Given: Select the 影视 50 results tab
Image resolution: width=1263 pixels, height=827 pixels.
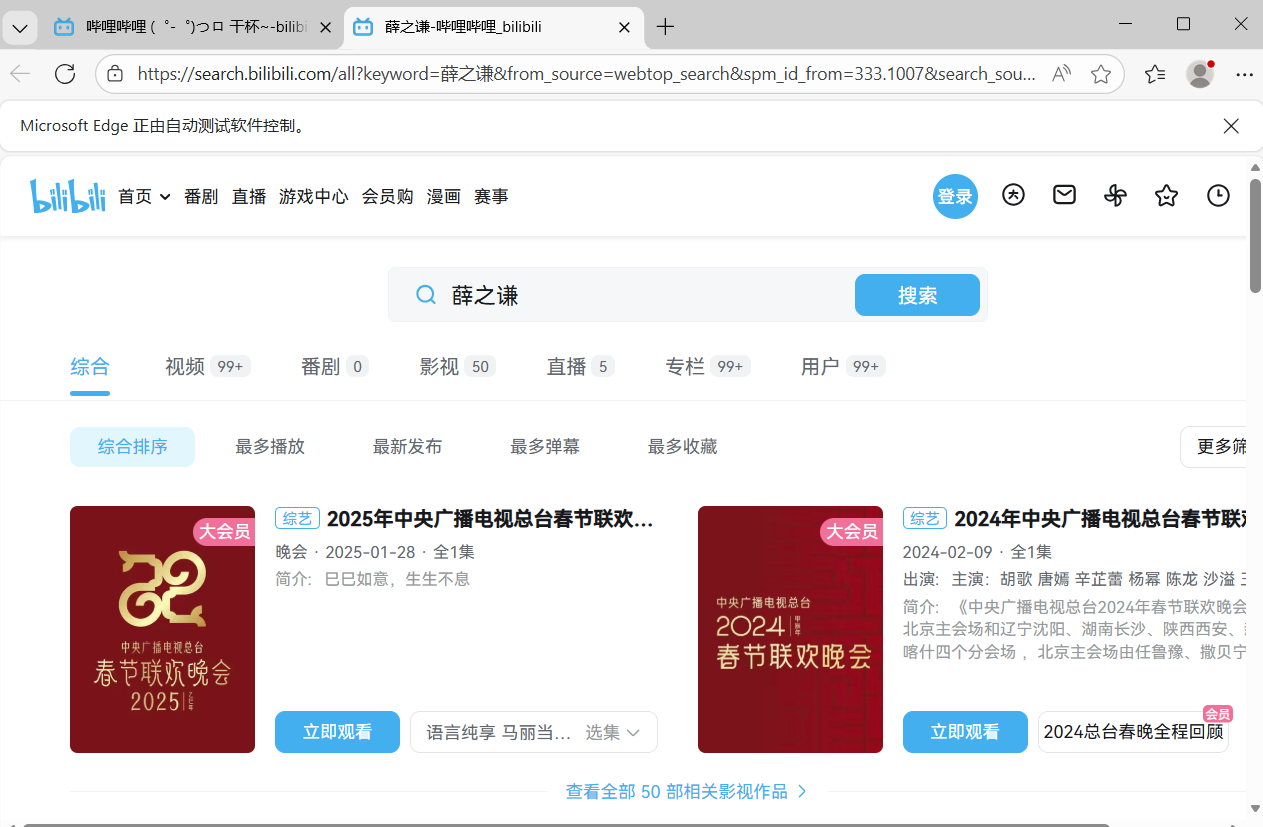Looking at the screenshot, I should pos(458,367).
